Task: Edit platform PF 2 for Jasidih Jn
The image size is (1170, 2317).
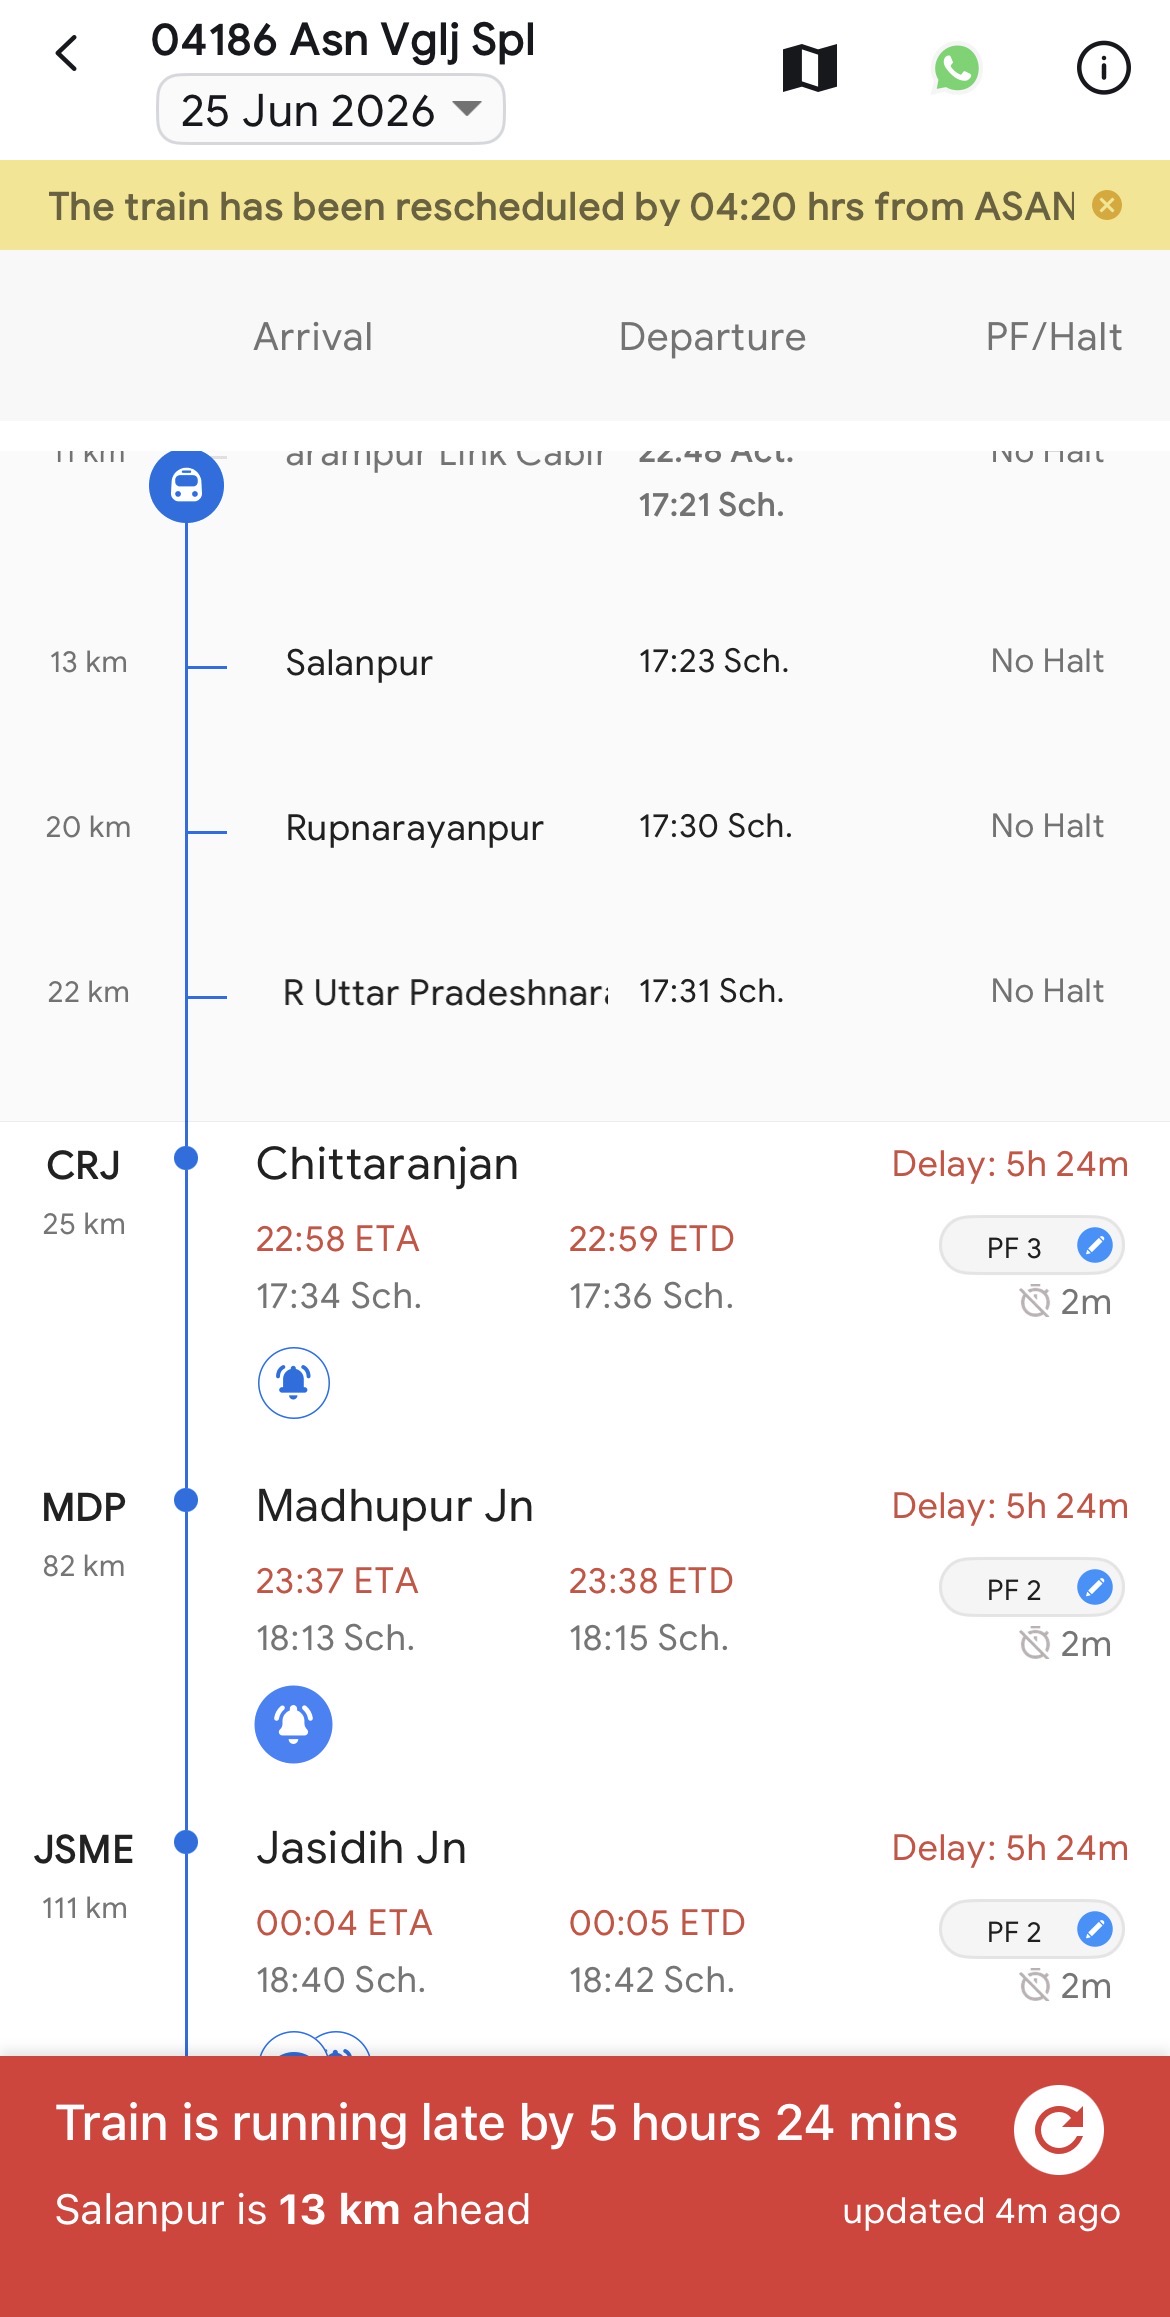Action: point(1095,1930)
